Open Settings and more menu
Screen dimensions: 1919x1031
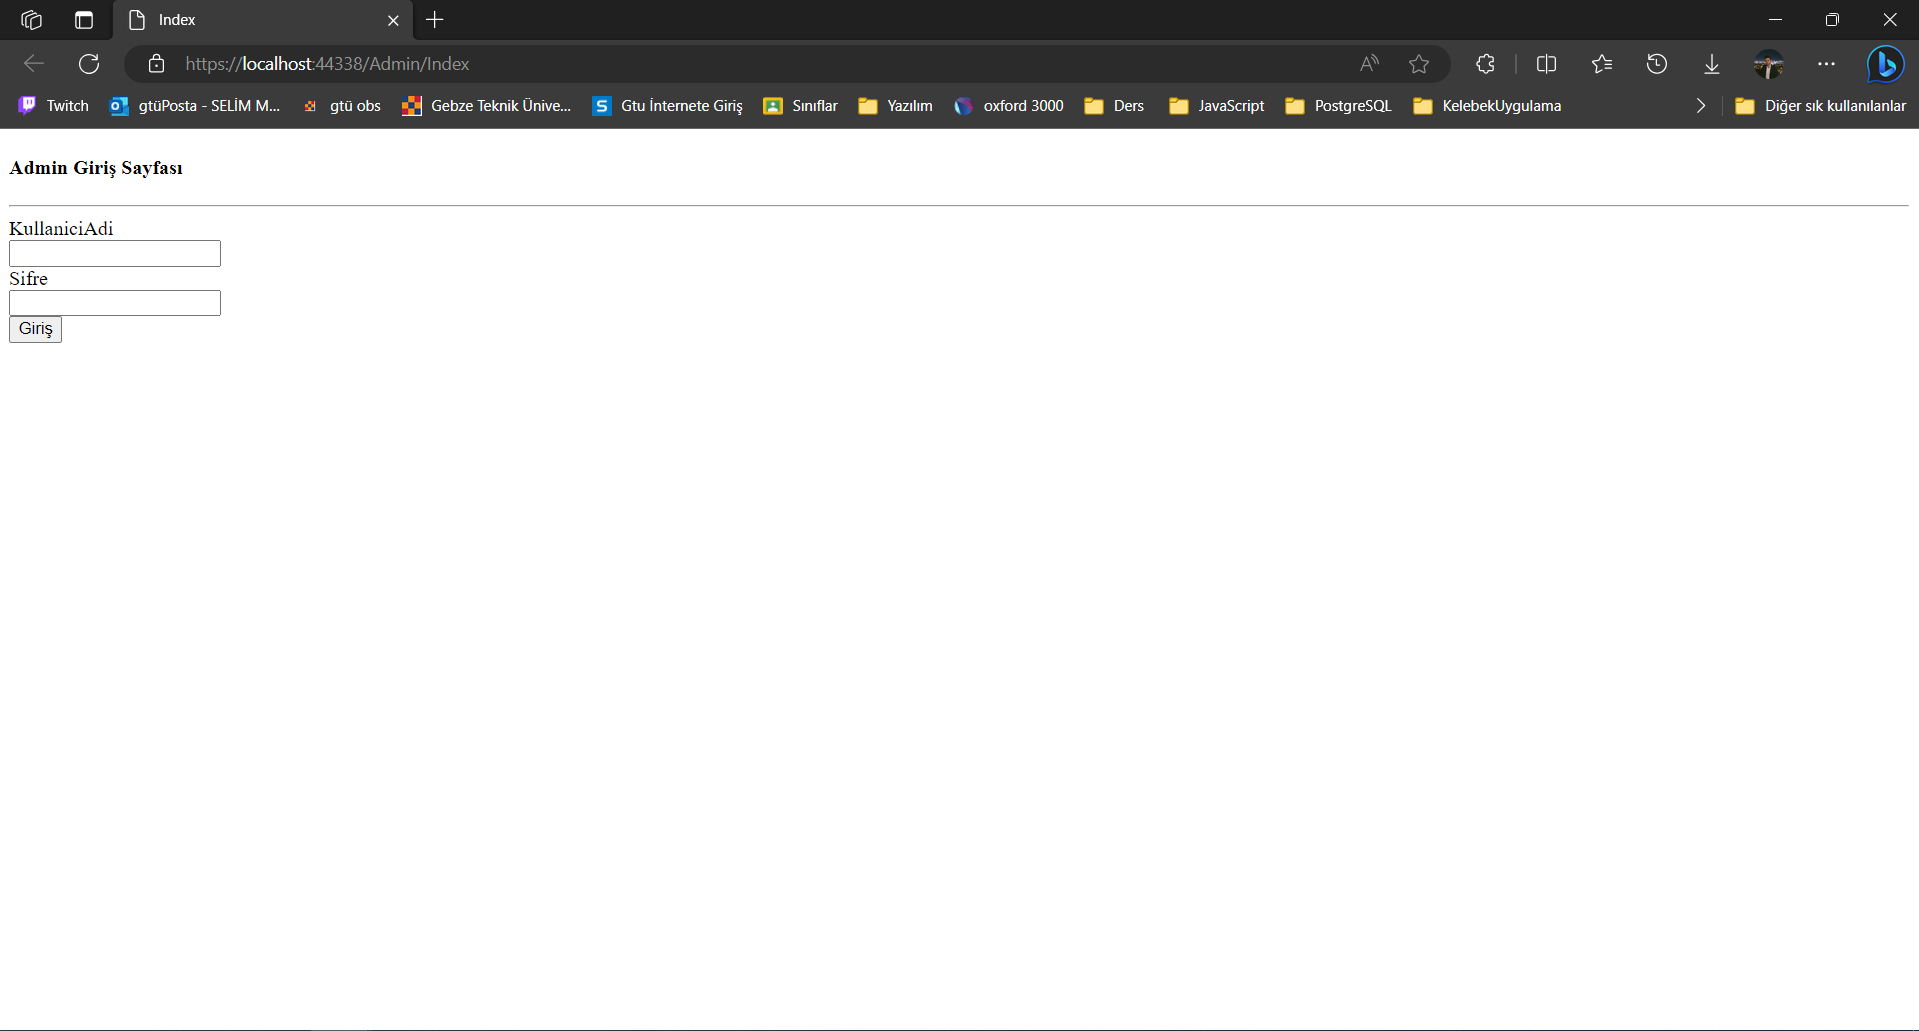tap(1826, 64)
